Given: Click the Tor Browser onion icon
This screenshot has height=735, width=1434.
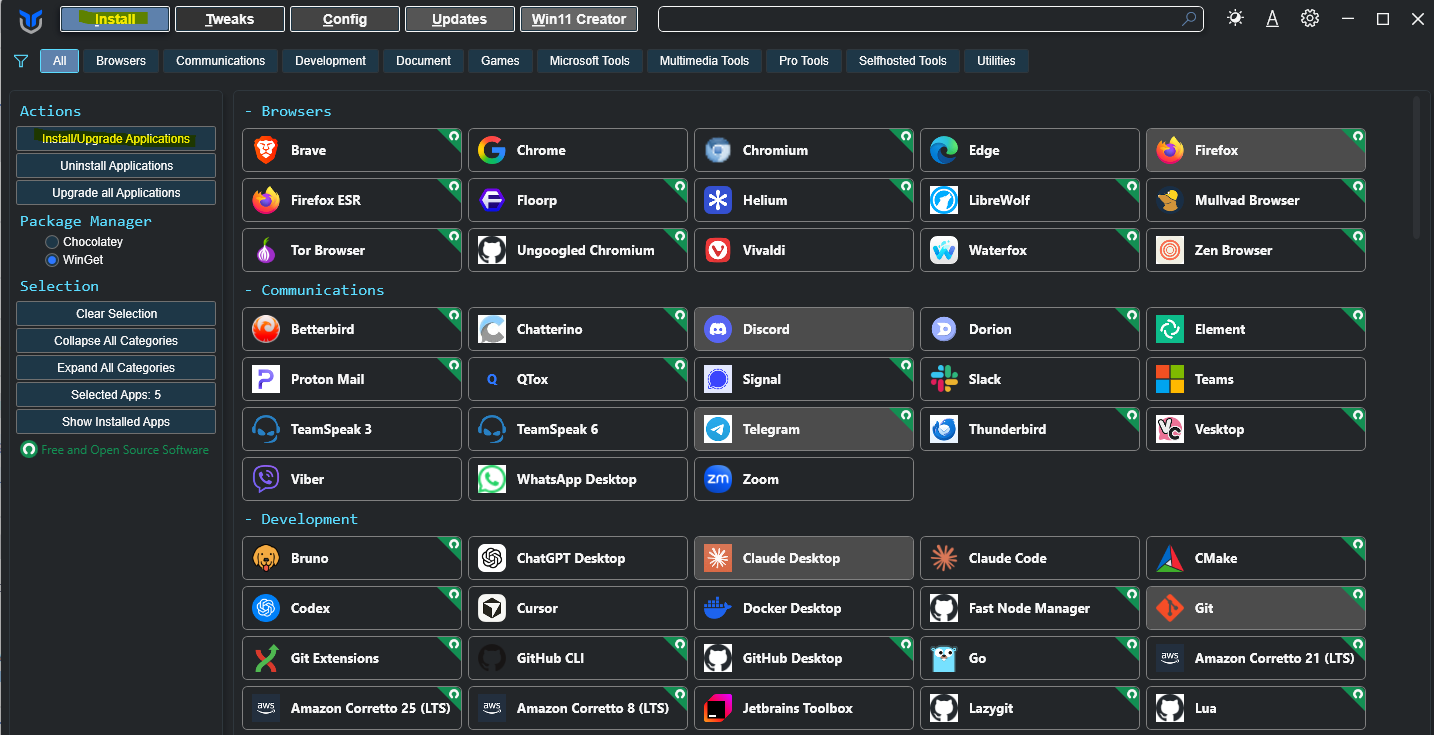Looking at the screenshot, I should pos(266,250).
